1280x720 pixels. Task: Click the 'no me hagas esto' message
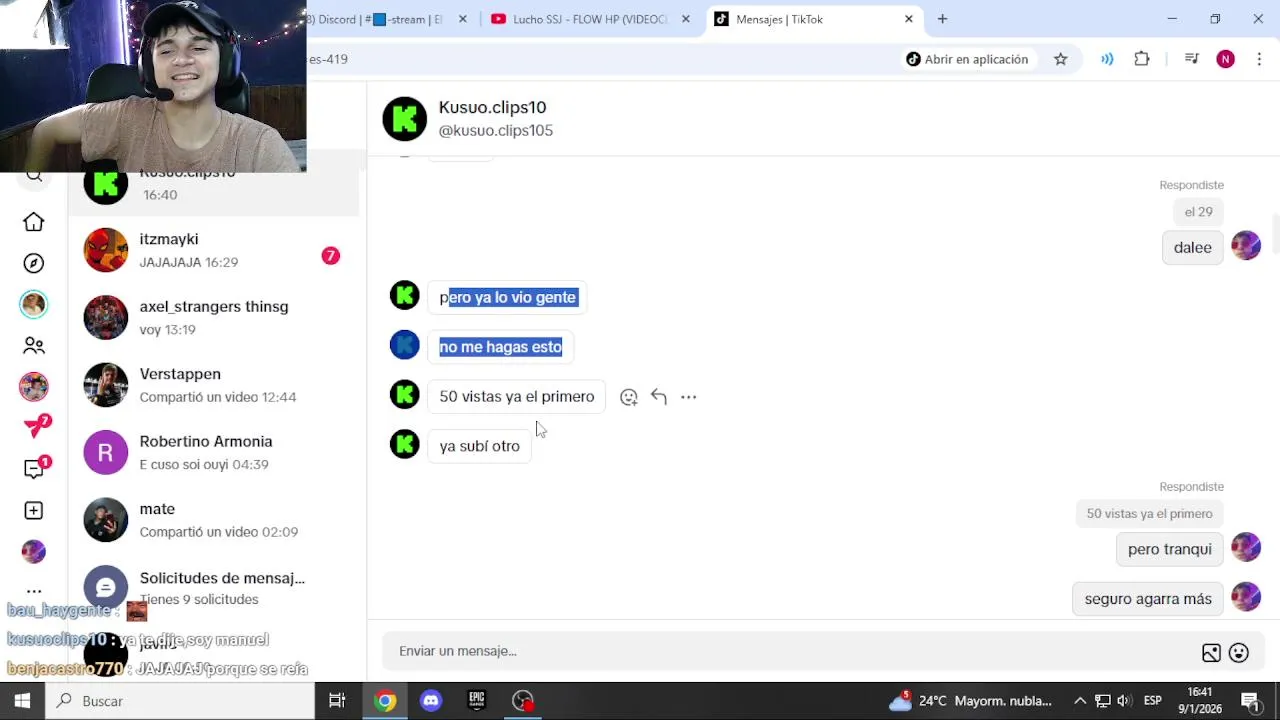(x=500, y=347)
